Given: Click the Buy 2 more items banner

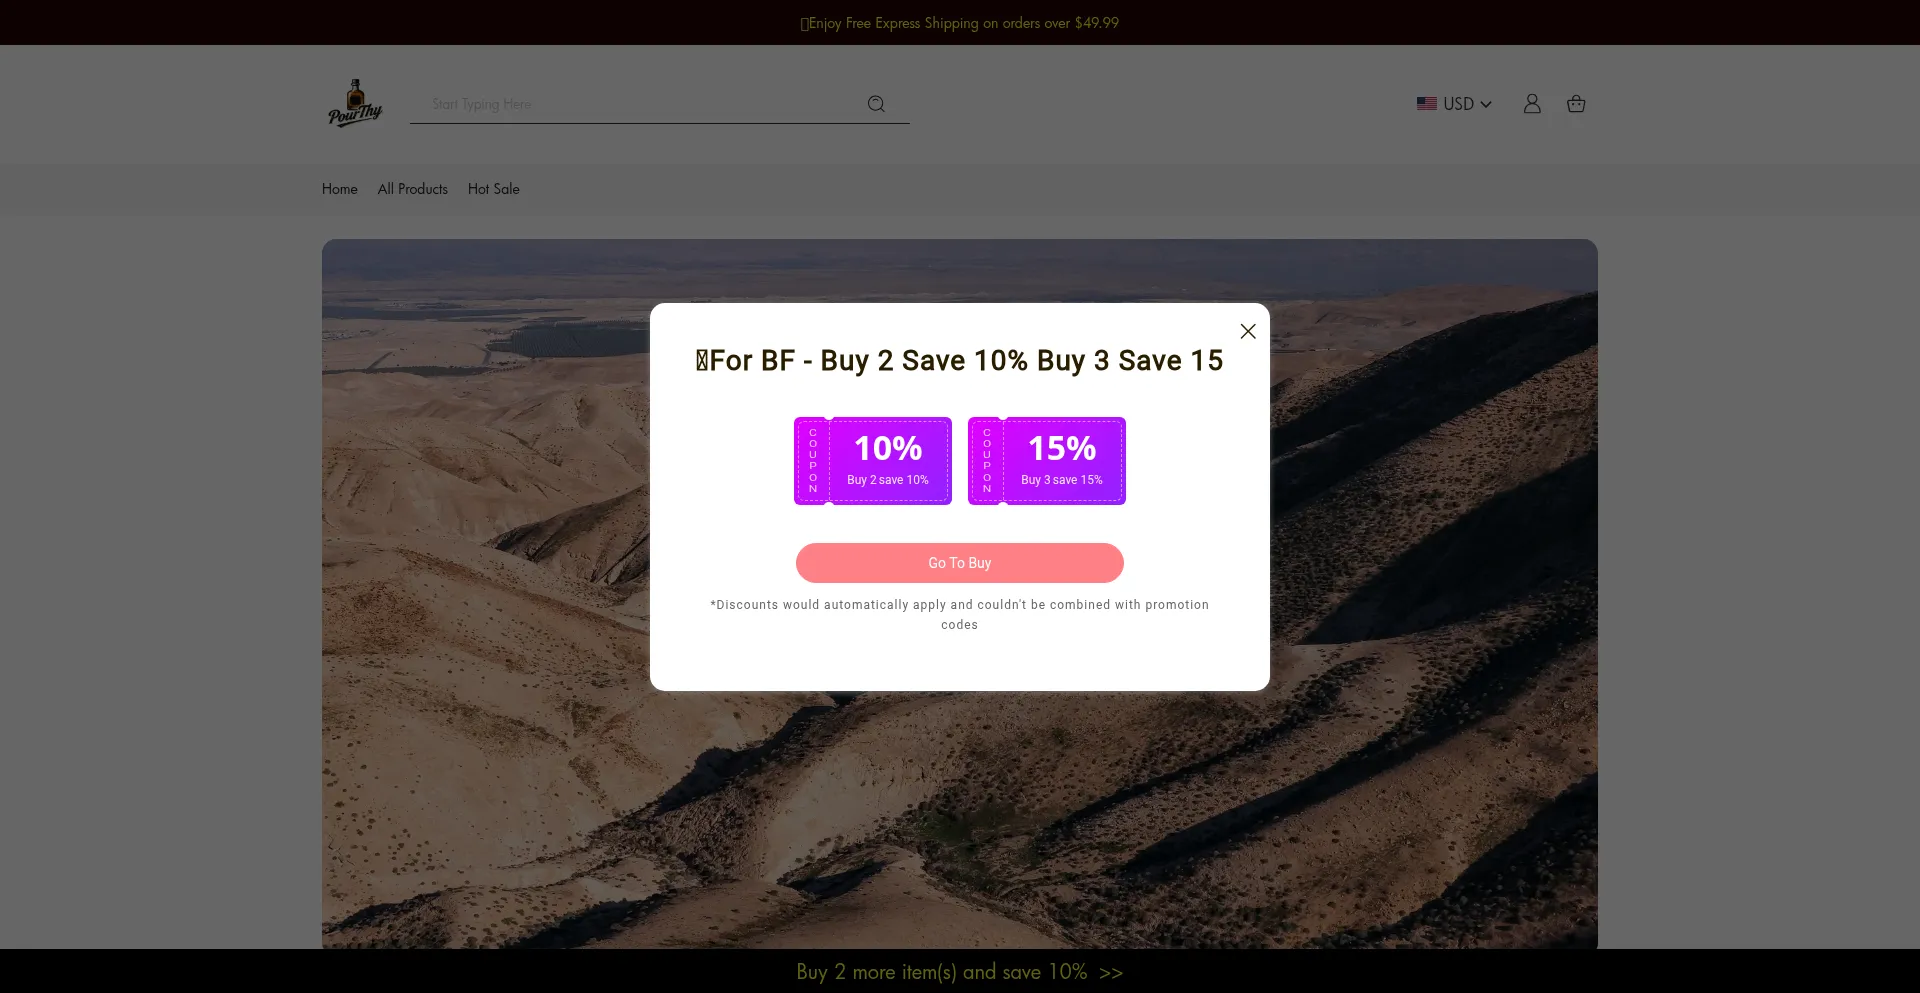Looking at the screenshot, I should (x=960, y=971).
